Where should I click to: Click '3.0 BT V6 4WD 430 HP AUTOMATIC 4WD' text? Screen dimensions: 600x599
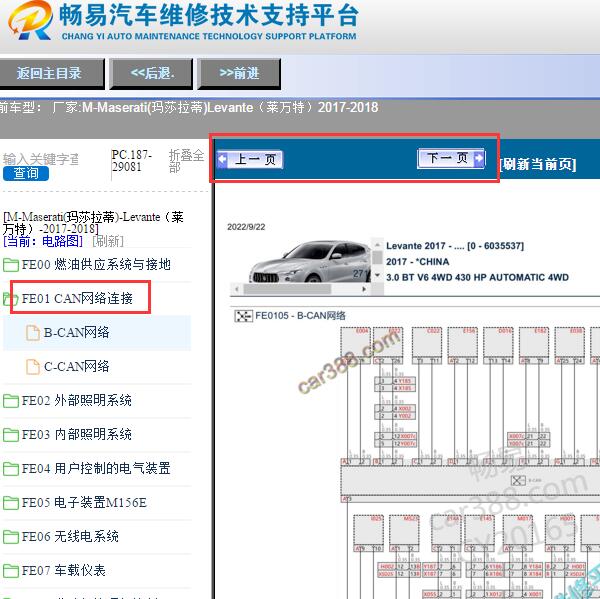[477, 277]
